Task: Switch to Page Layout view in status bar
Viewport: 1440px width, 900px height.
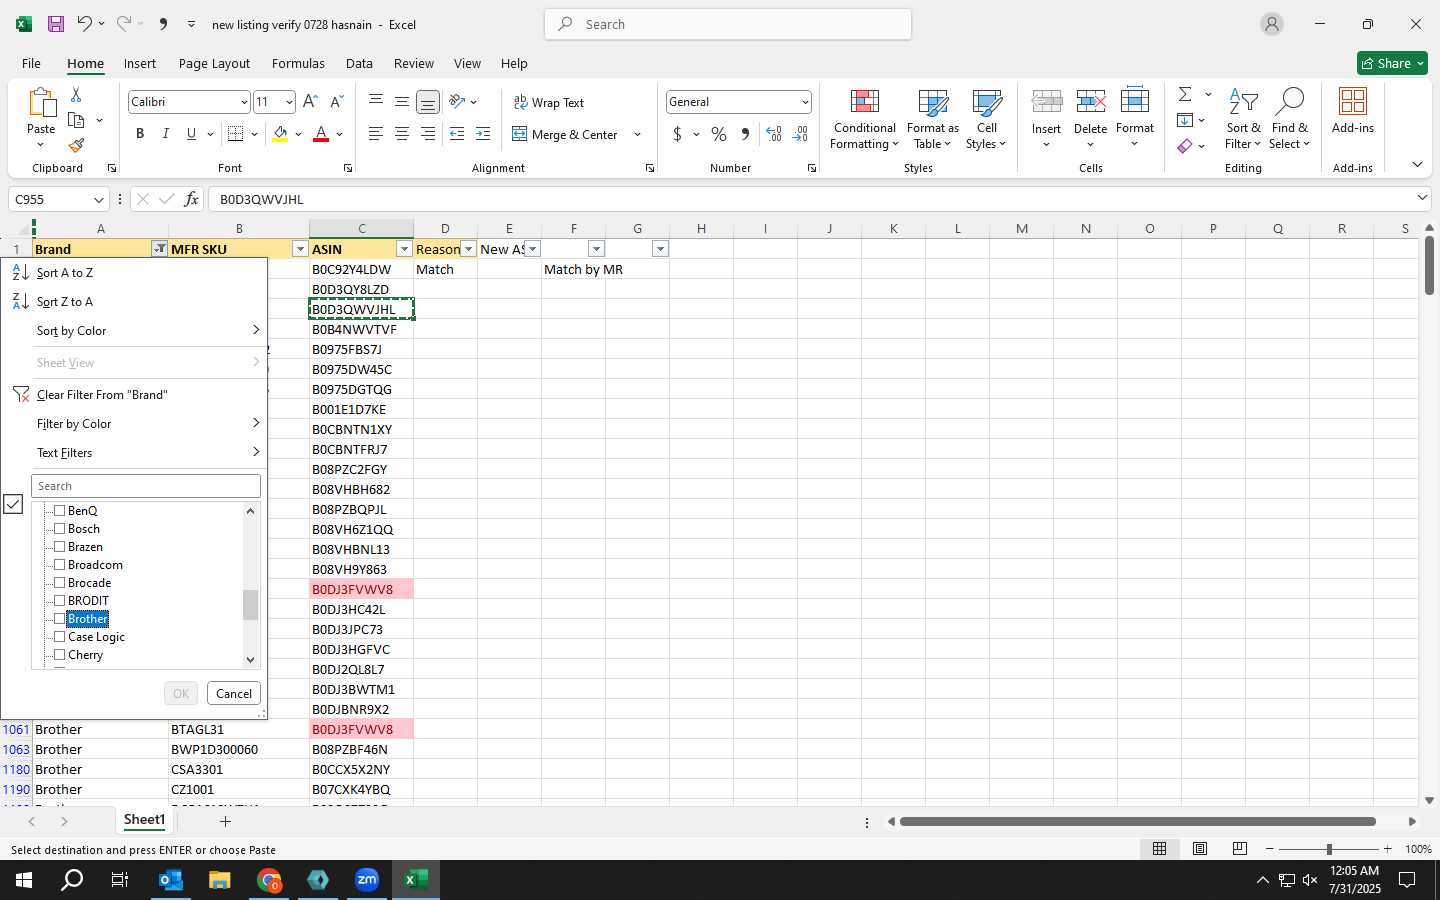Action: 1200,849
